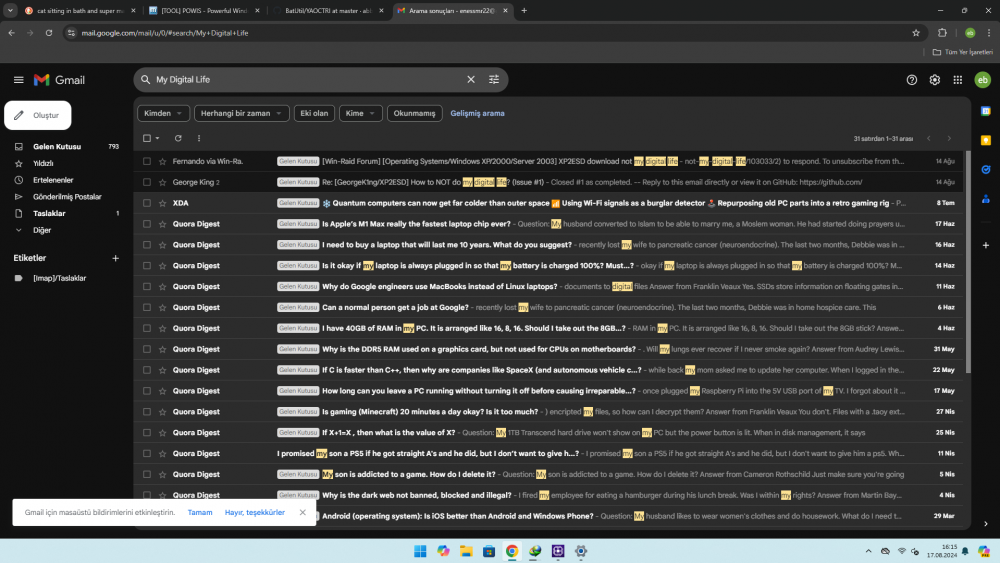The image size is (1000, 563).
Task: Show hidden system tray icons
Action: click(x=868, y=551)
